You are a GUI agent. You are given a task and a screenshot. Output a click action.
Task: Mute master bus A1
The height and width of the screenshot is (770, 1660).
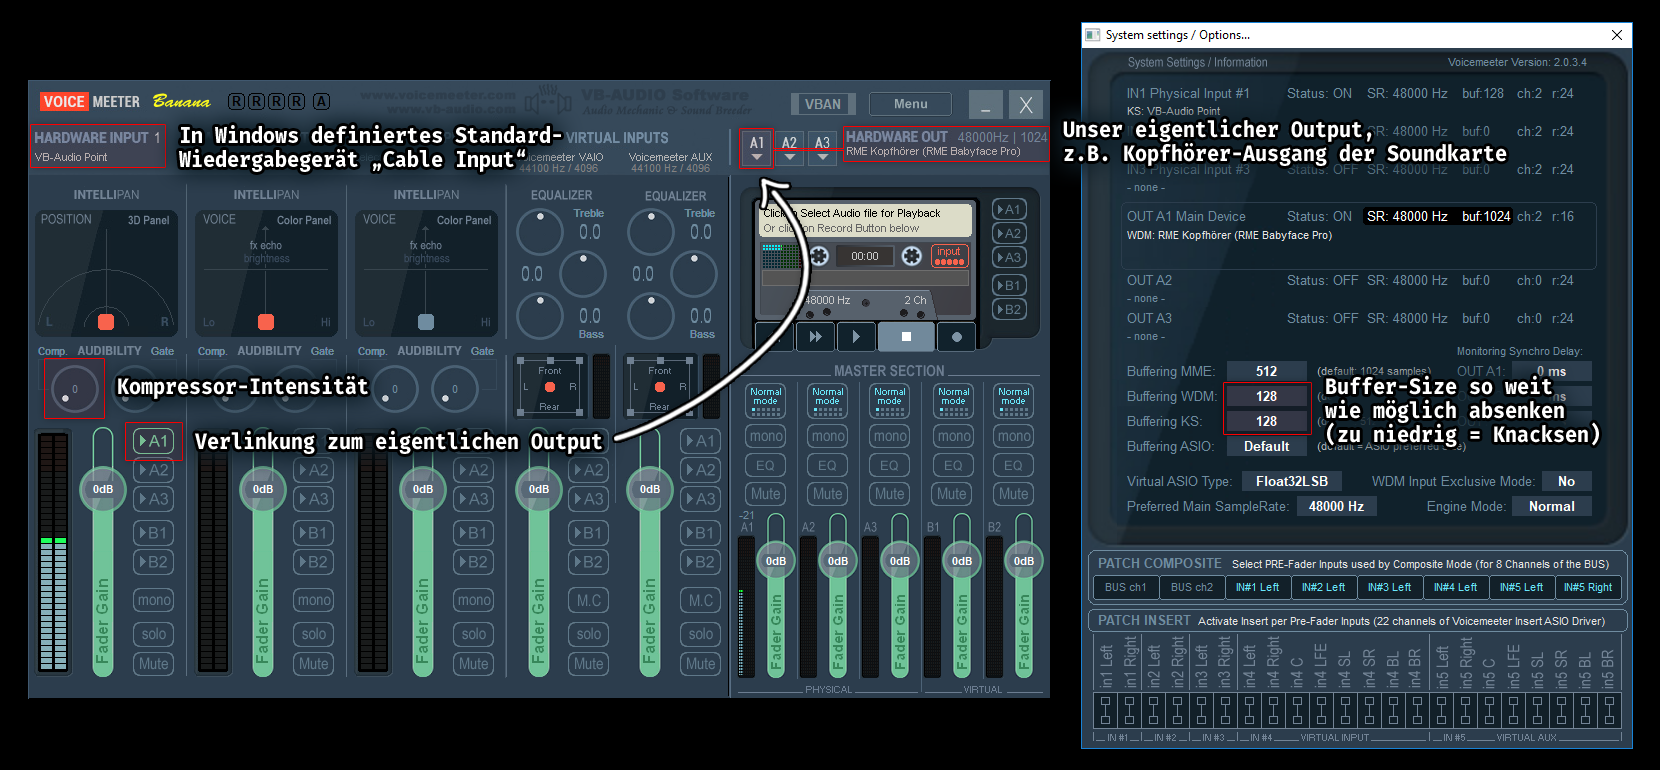click(766, 494)
